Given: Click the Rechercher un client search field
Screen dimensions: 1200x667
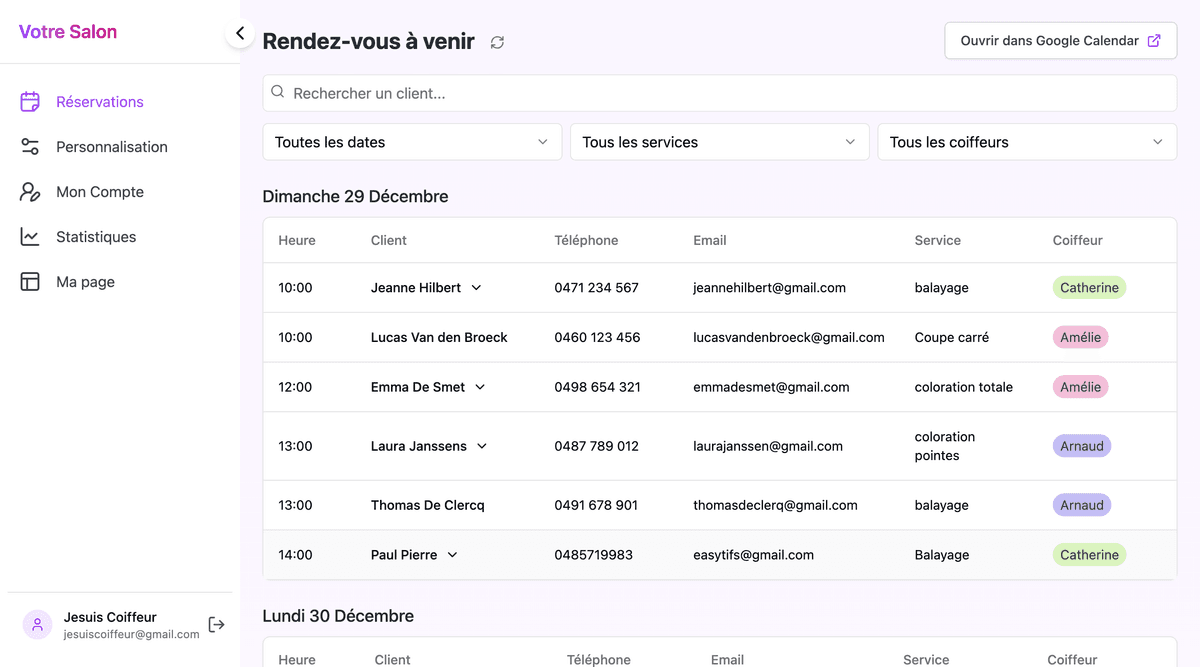Looking at the screenshot, I should coord(720,93).
